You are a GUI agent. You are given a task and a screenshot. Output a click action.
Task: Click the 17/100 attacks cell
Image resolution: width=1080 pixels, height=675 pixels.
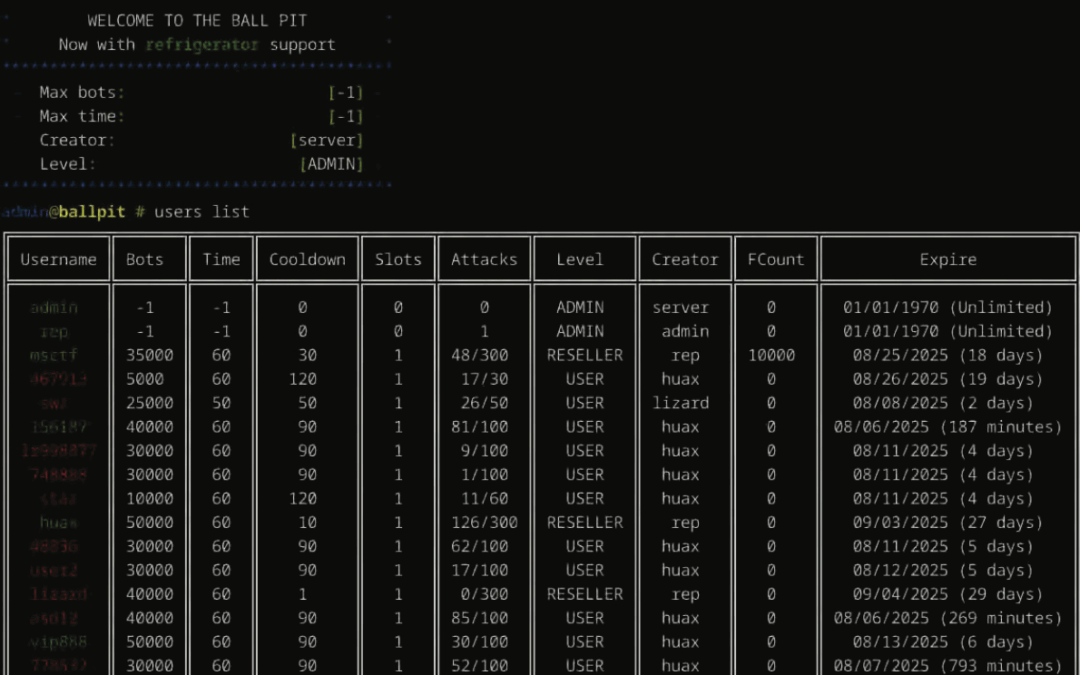tap(480, 571)
